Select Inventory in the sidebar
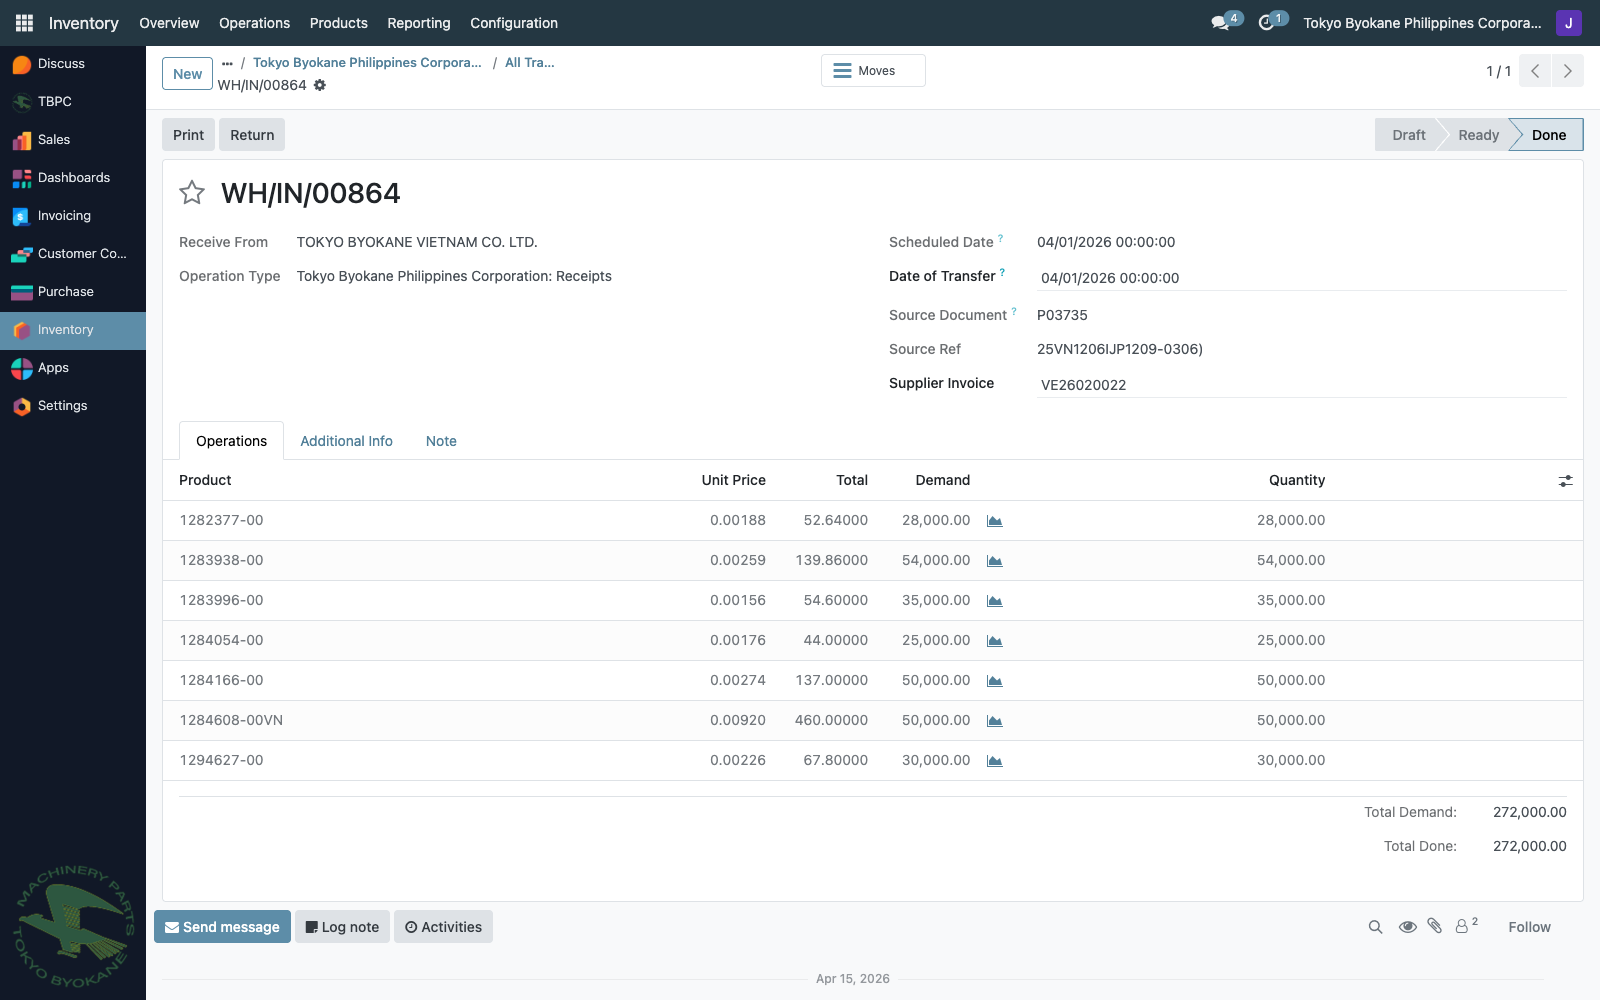This screenshot has width=1600, height=1000. (73, 330)
